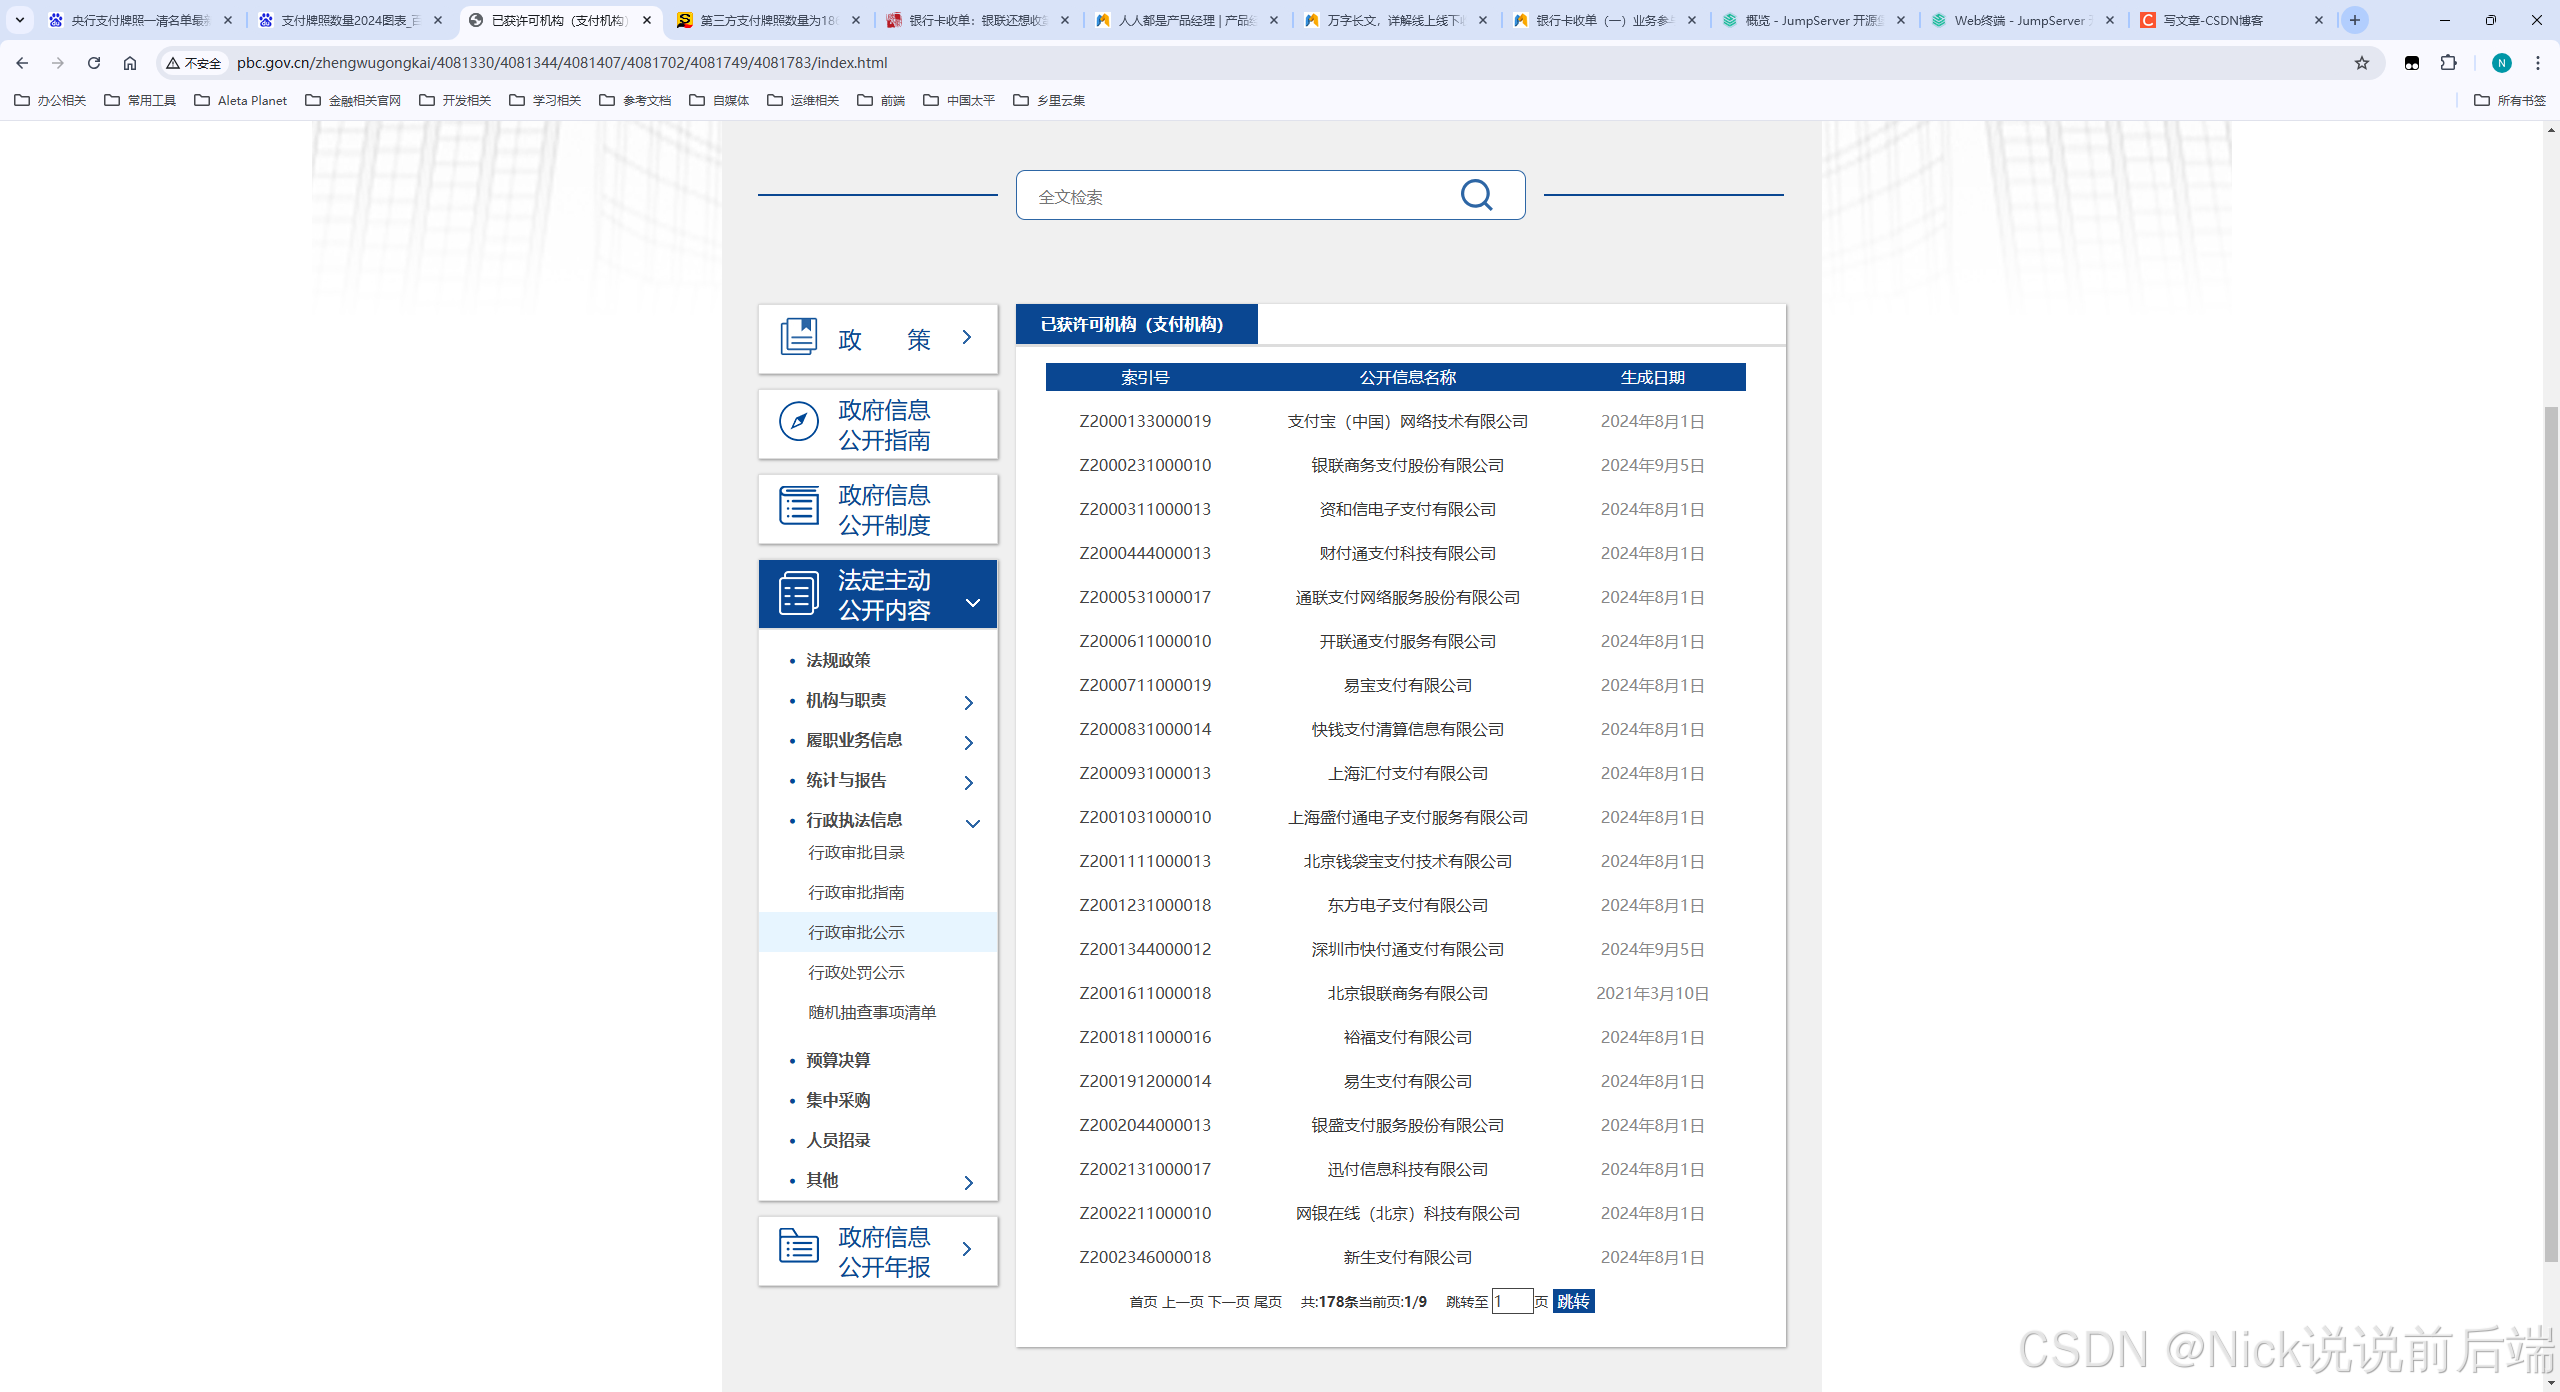Select 行政处罚公示 in the sidebar menu
Screen dimensions: 2560x1392
(856, 972)
